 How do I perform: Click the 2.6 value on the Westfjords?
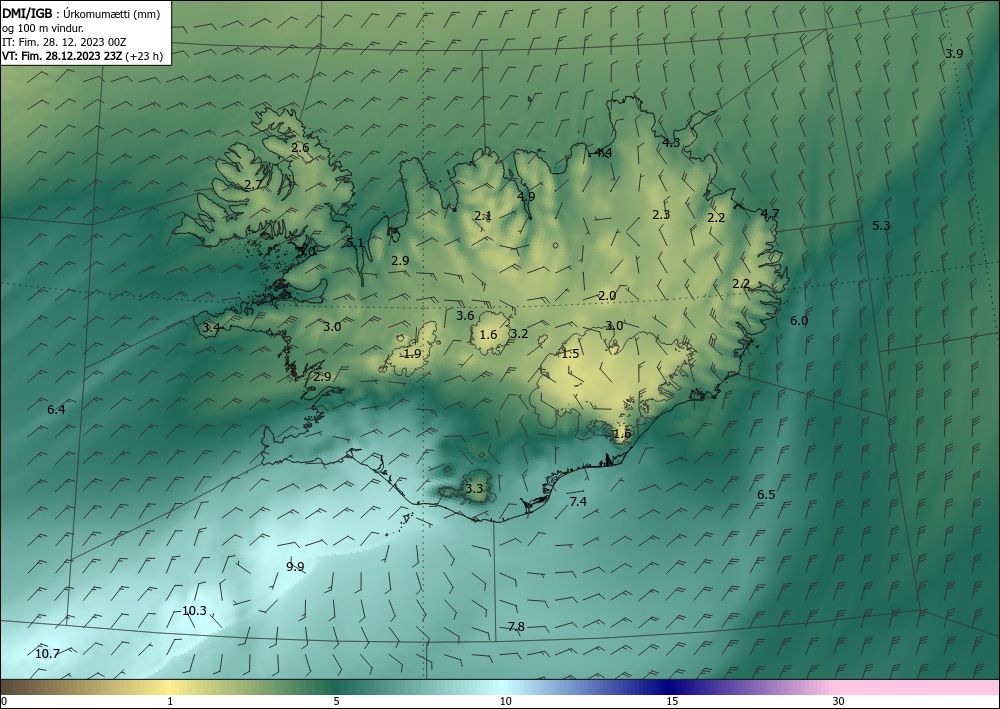(x=300, y=147)
